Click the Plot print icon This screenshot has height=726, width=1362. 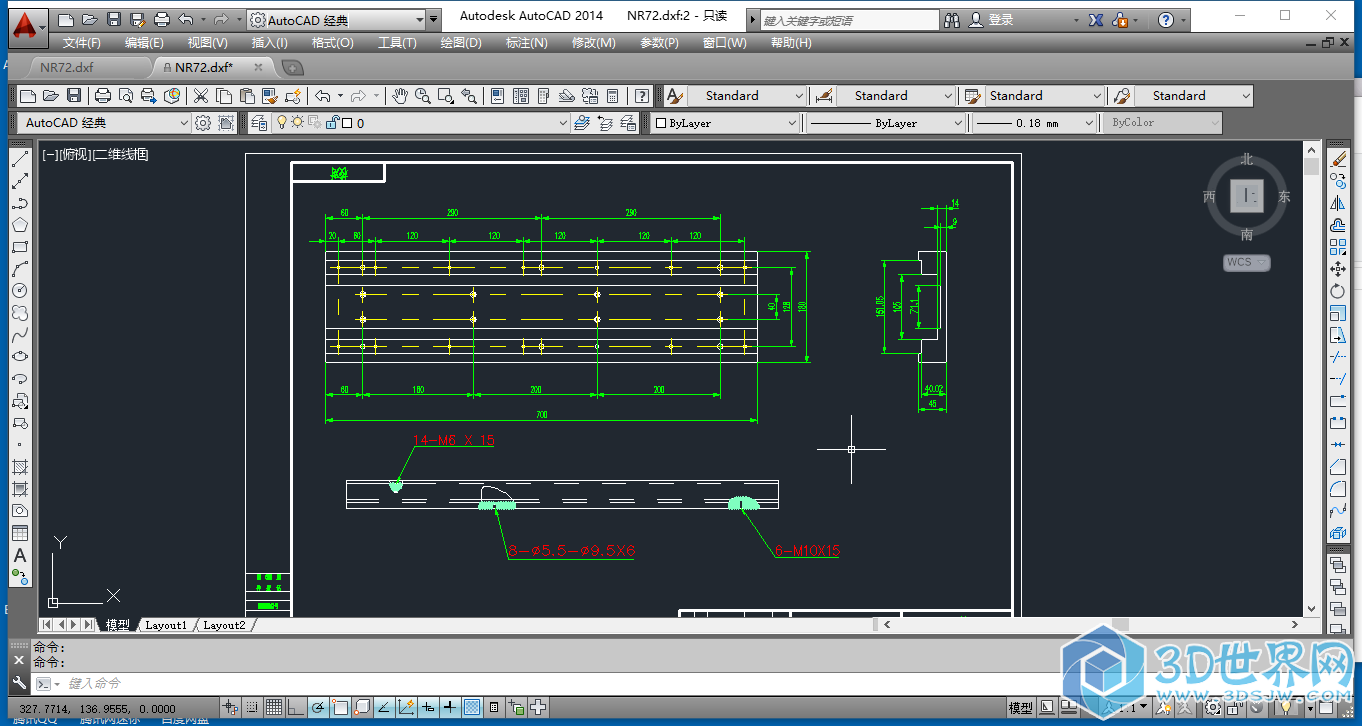(102, 96)
